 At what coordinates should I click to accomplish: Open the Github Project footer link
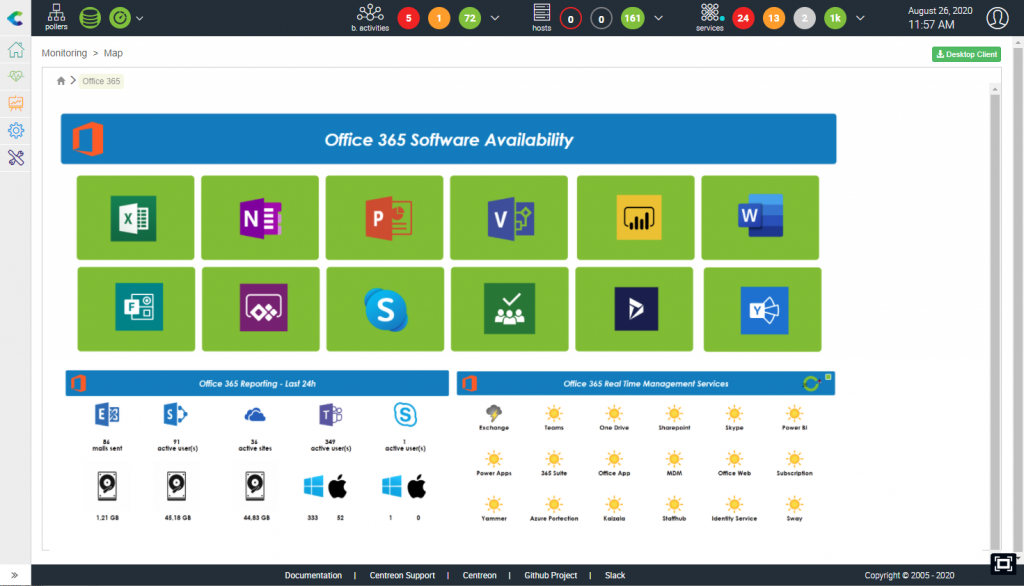[551, 576]
